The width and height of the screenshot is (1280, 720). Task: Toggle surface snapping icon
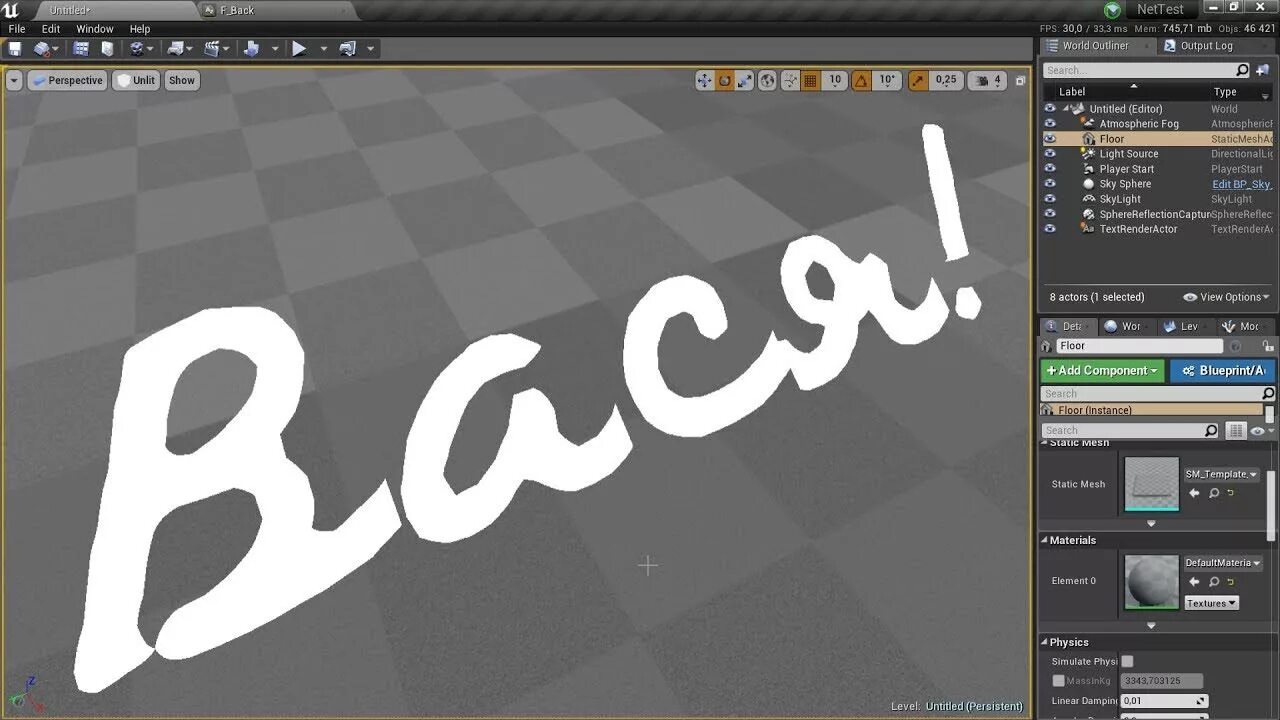790,80
